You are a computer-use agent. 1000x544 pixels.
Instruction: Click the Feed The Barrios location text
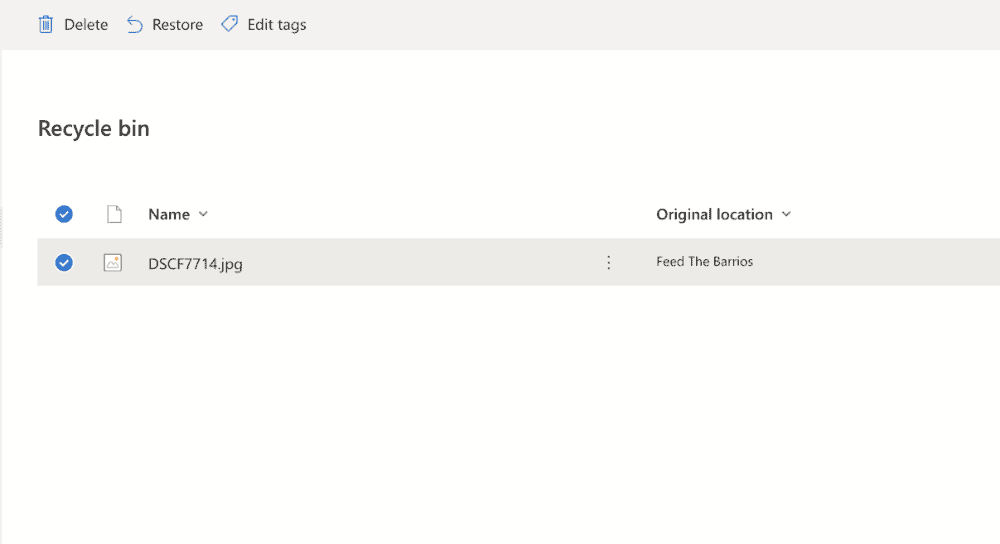(705, 261)
